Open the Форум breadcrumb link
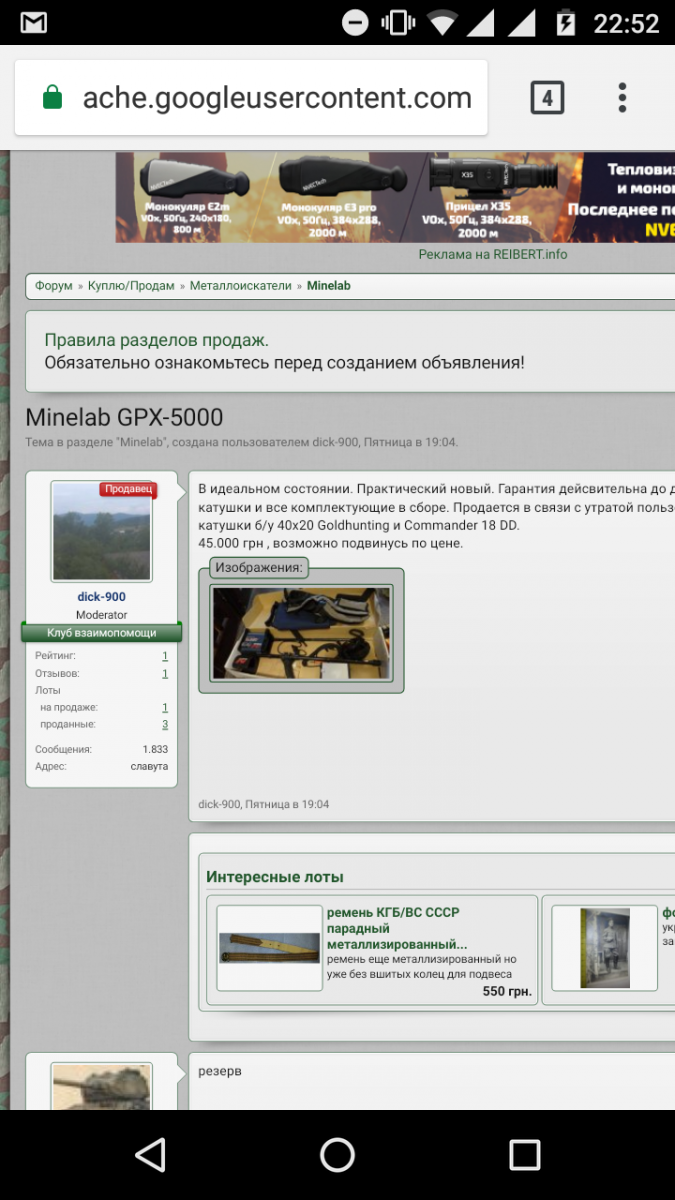The width and height of the screenshot is (675, 1200). point(54,286)
